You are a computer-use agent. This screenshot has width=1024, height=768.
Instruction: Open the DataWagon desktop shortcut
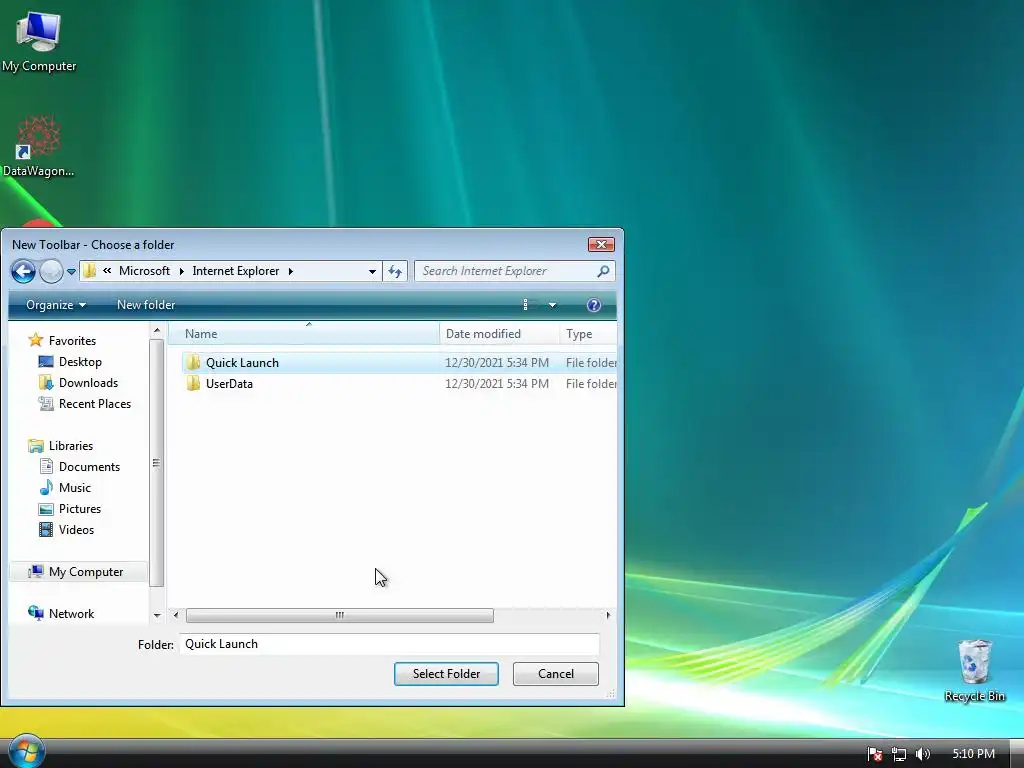tap(39, 147)
